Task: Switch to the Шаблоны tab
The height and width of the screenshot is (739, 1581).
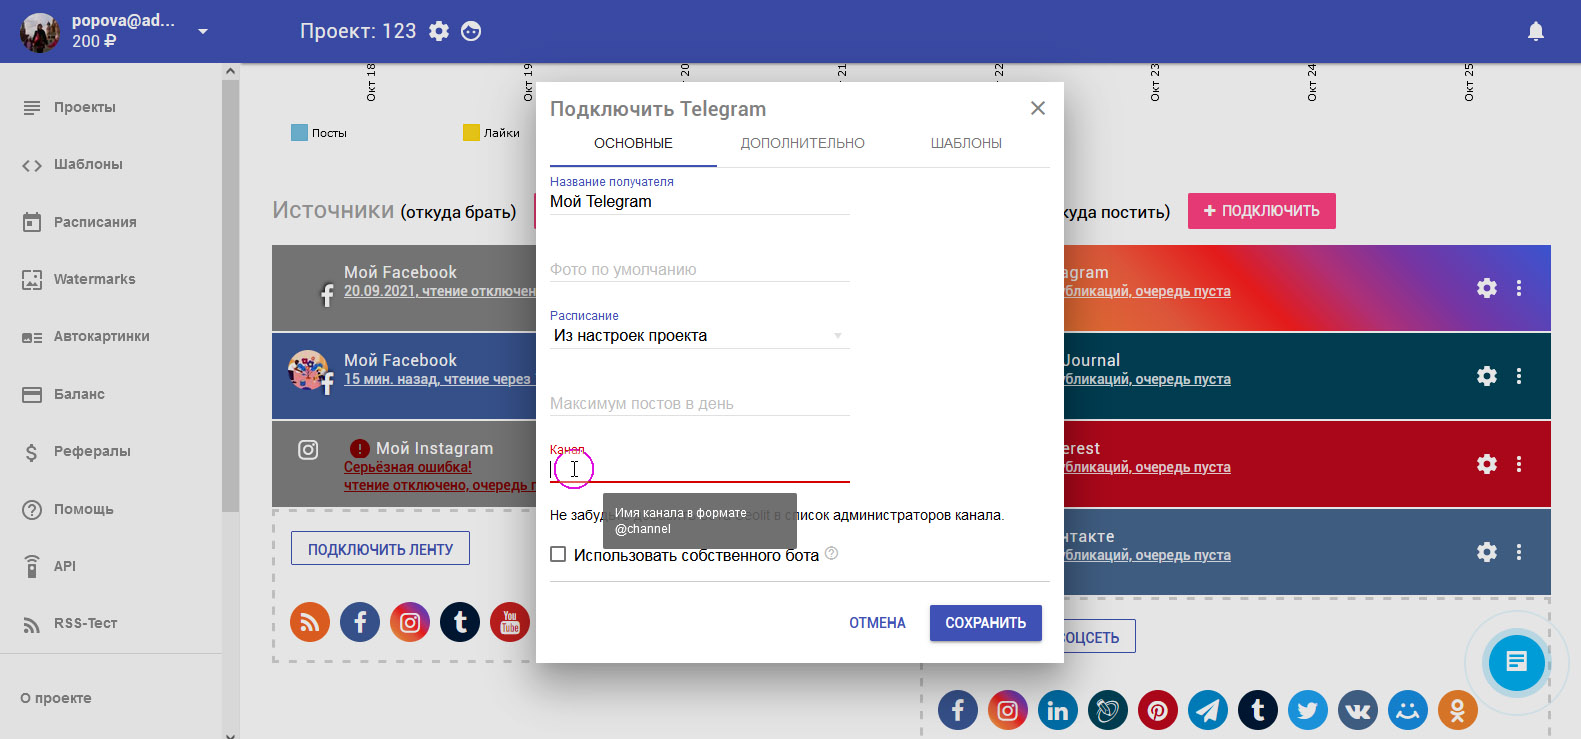Action: pos(965,143)
